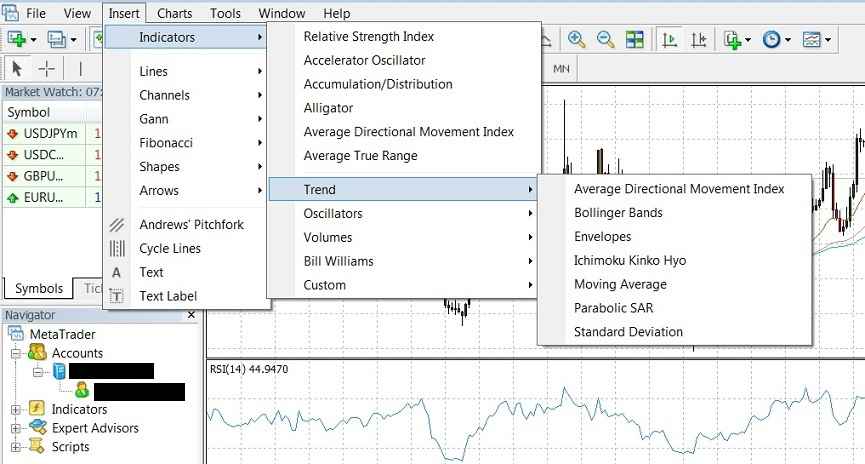Toggle the chart shift button
This screenshot has width=865, height=464.
pyautogui.click(x=699, y=40)
